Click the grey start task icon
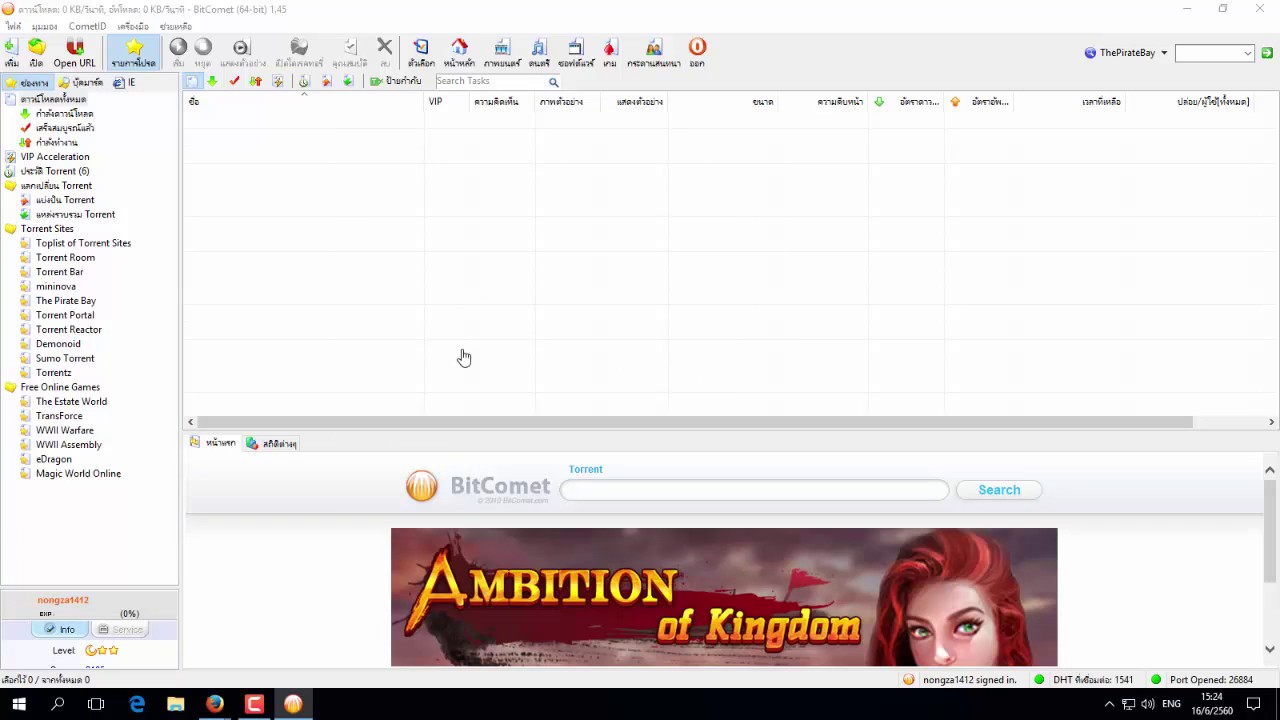Viewport: 1280px width, 720px height. click(x=178, y=52)
